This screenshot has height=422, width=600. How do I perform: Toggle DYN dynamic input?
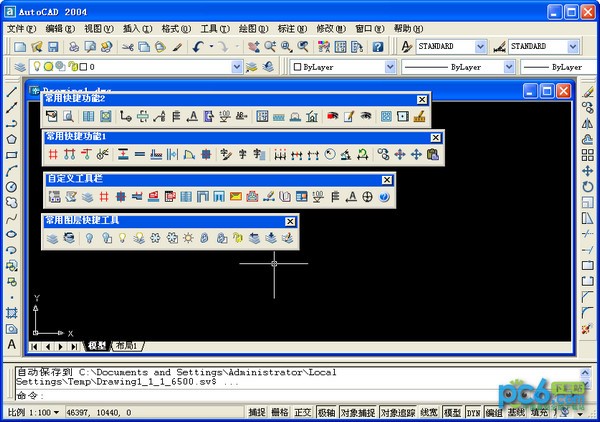[474, 412]
